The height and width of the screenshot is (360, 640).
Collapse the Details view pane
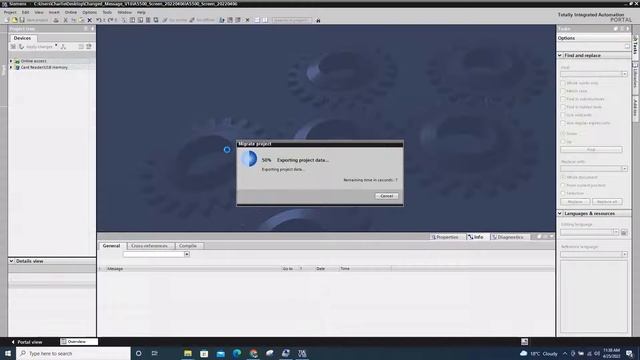tap(11, 261)
